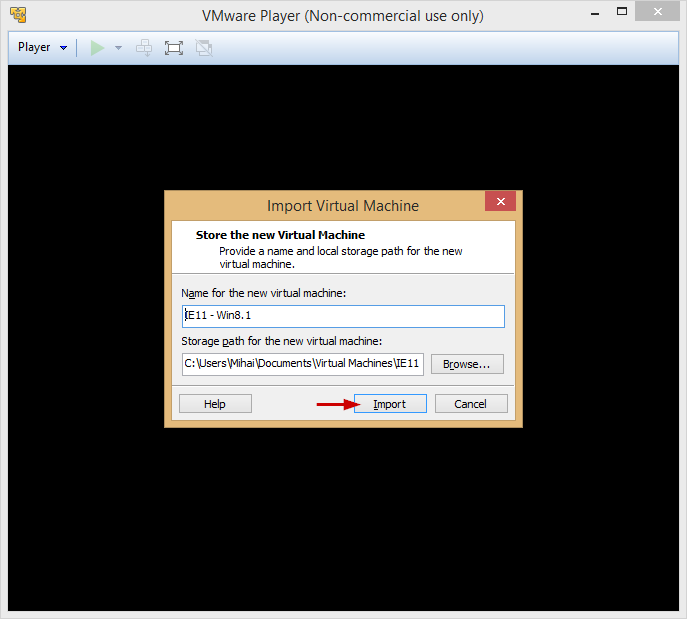Click the VMware Player app icon in title bar
Image resolution: width=687 pixels, height=619 pixels.
tap(17, 16)
